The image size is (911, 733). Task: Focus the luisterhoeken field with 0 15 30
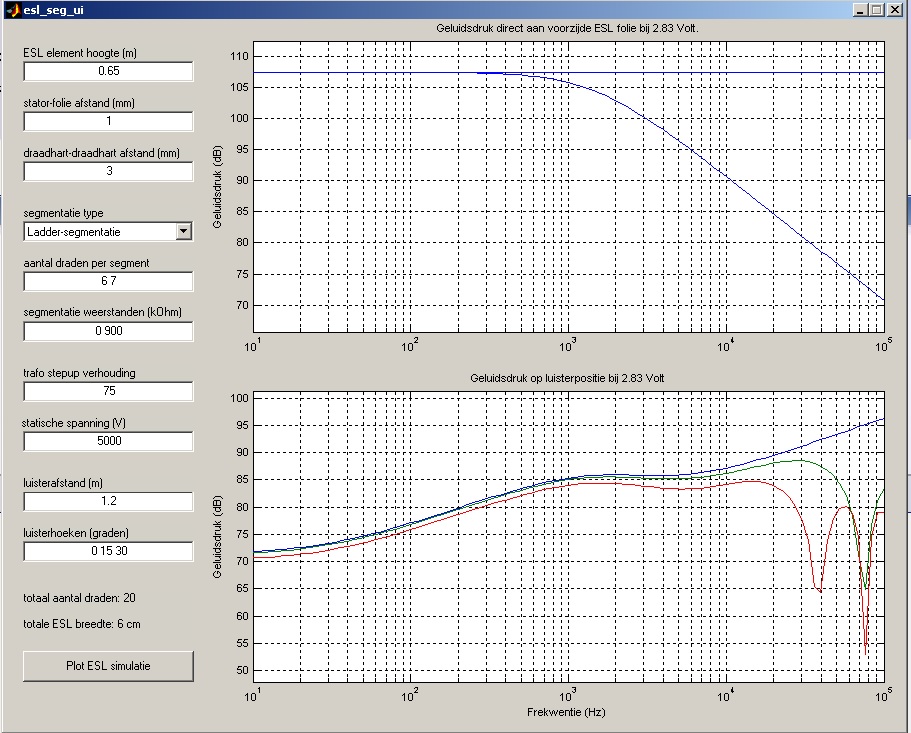point(108,551)
